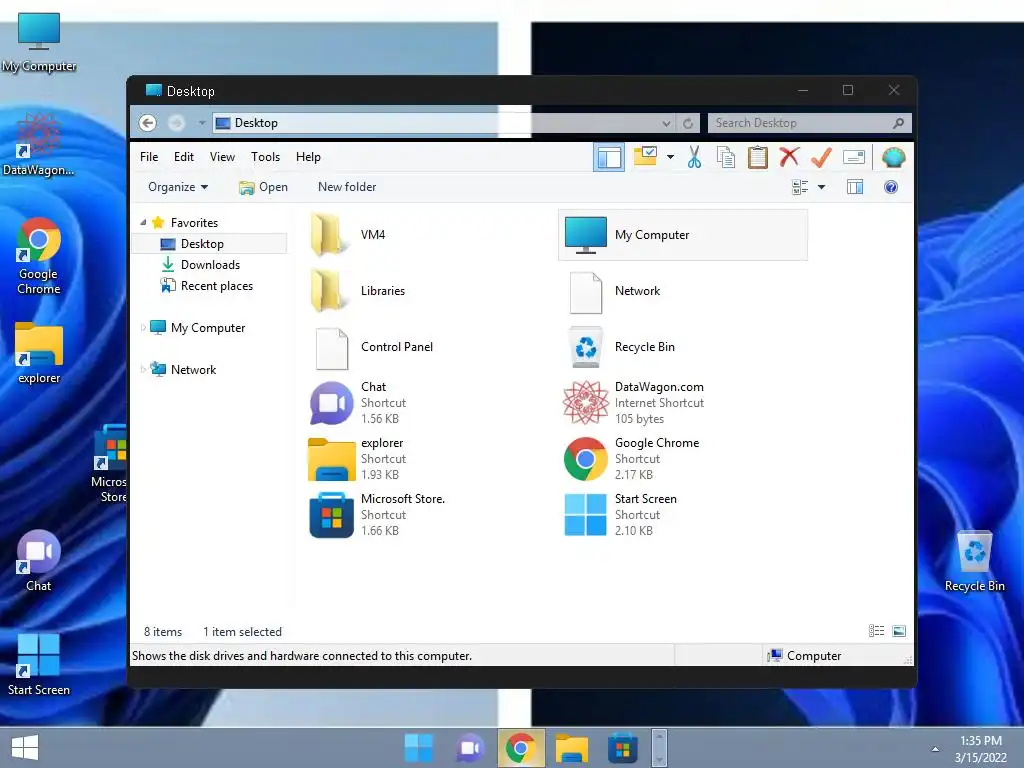The height and width of the screenshot is (768, 1024).
Task: Click the Copy icon in the toolbar
Action: [x=726, y=157]
